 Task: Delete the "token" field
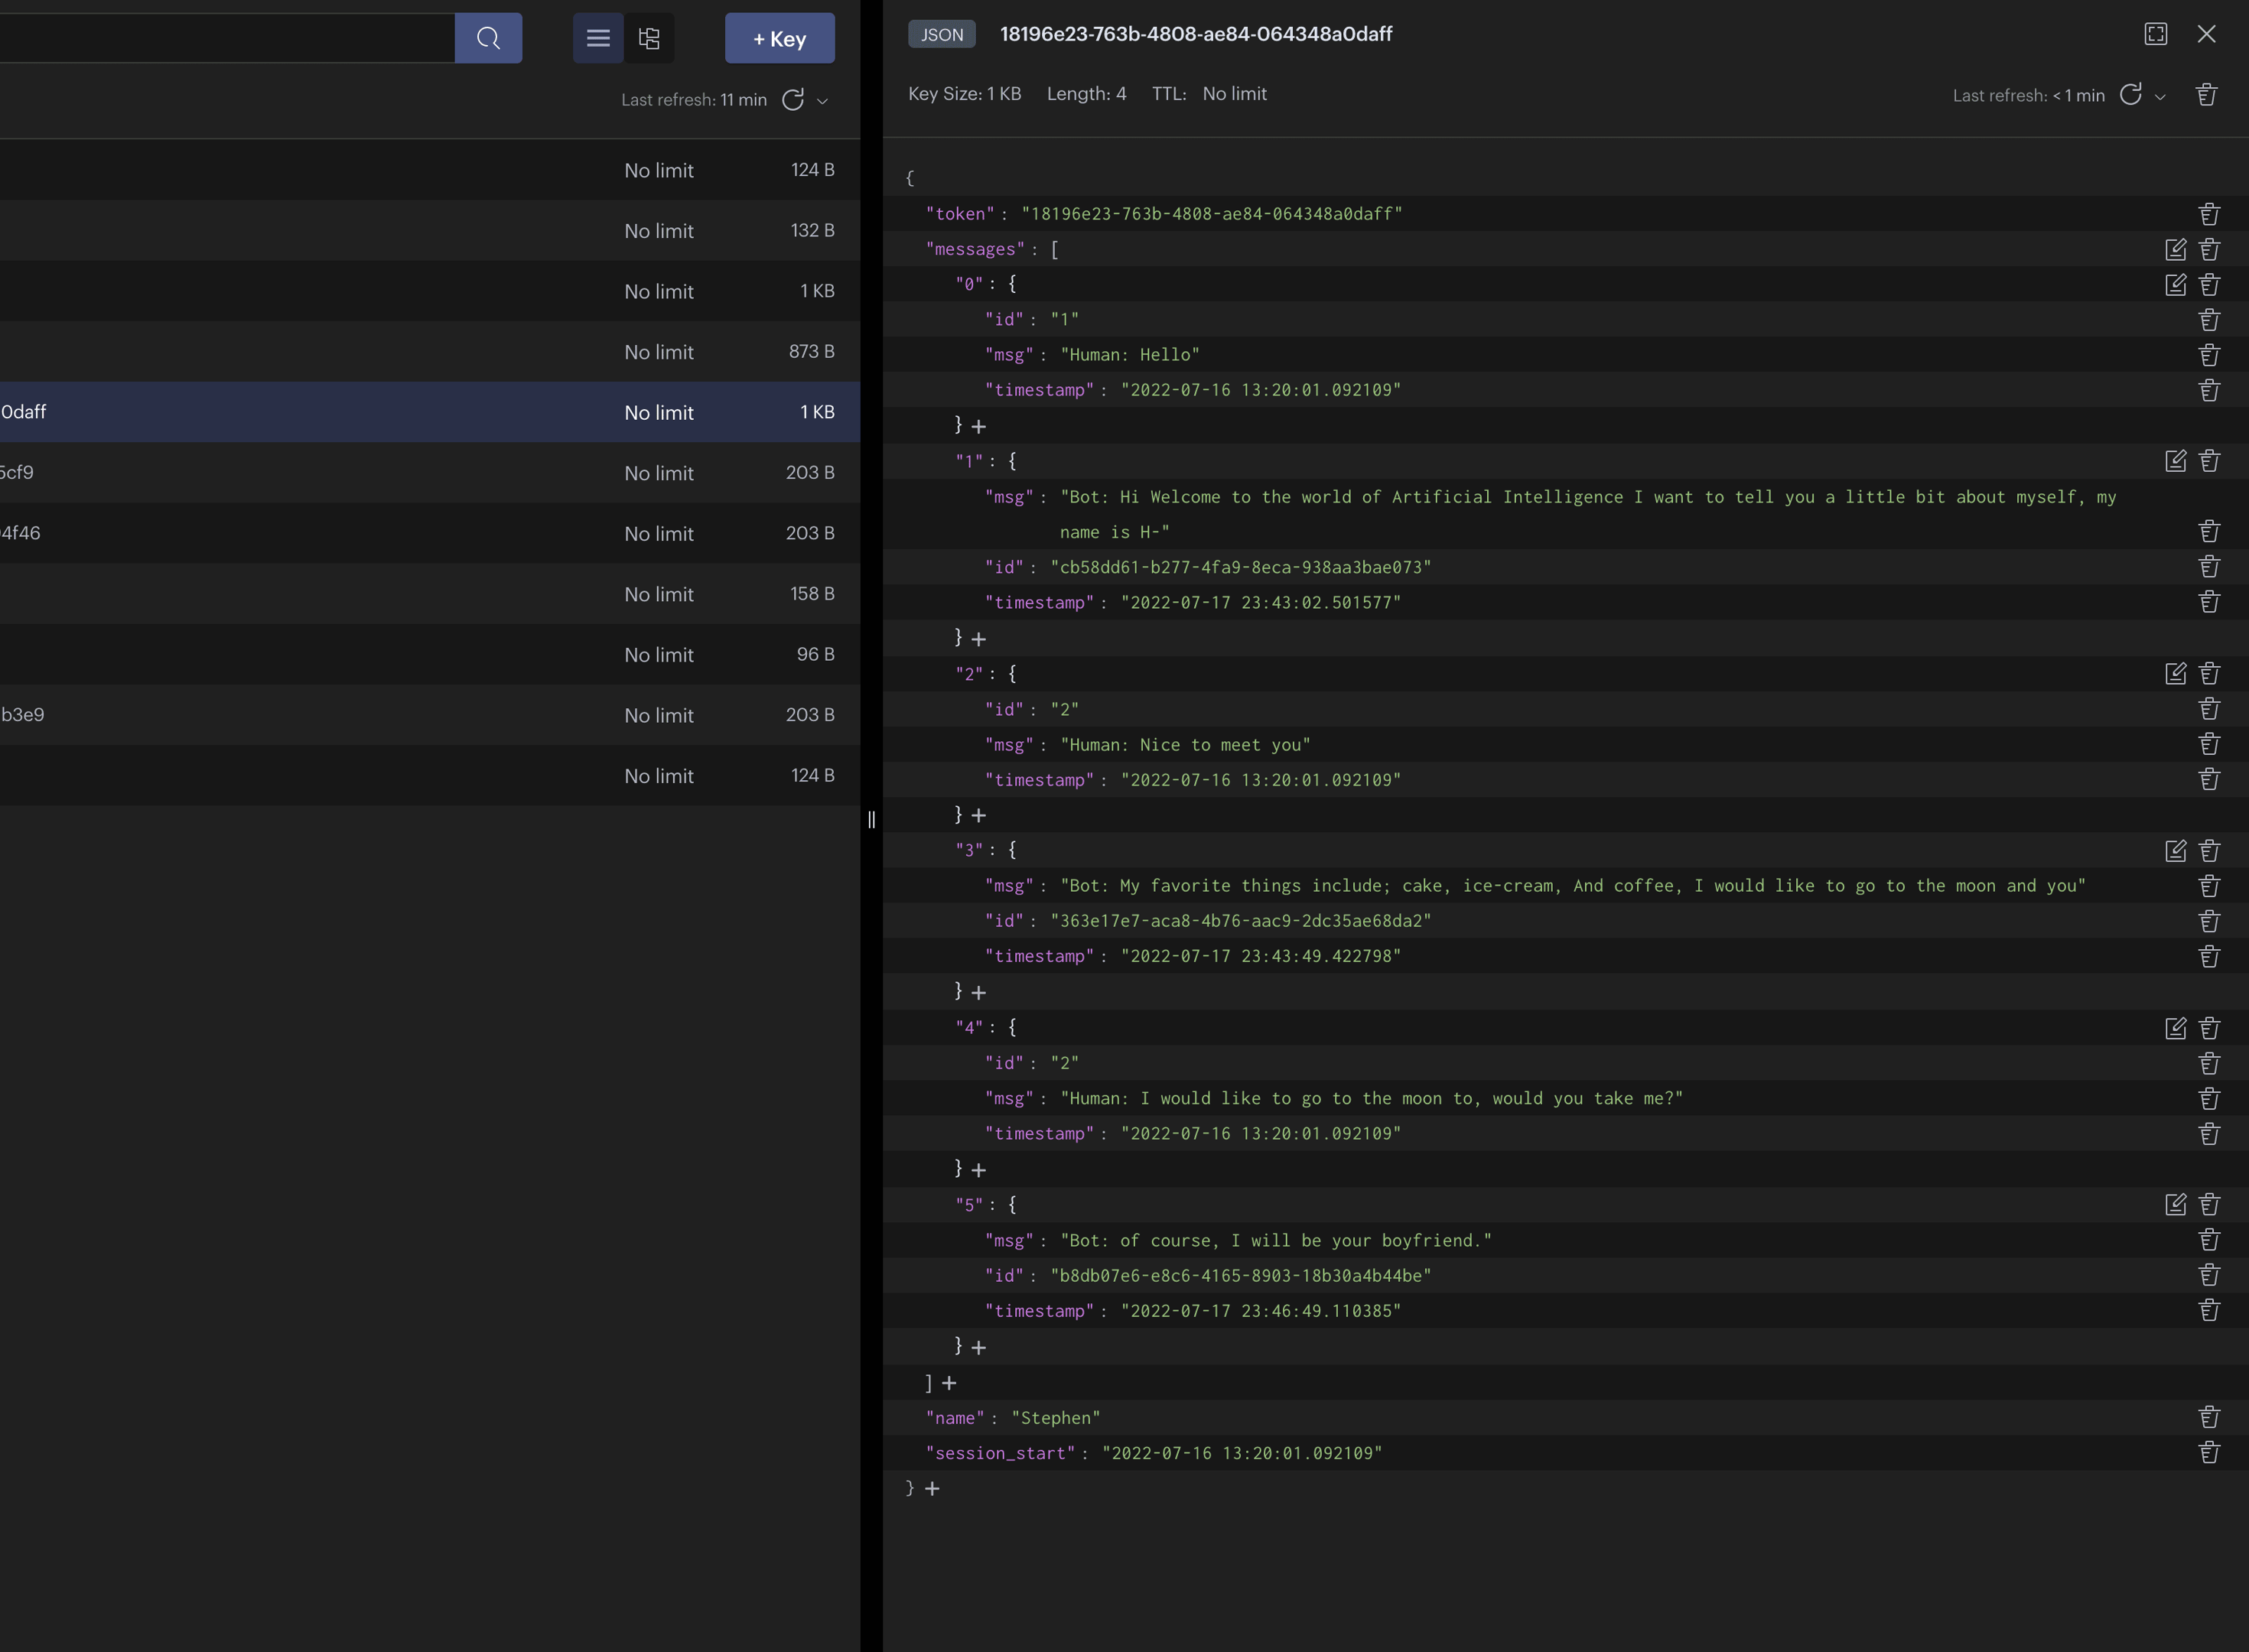pyautogui.click(x=2210, y=214)
